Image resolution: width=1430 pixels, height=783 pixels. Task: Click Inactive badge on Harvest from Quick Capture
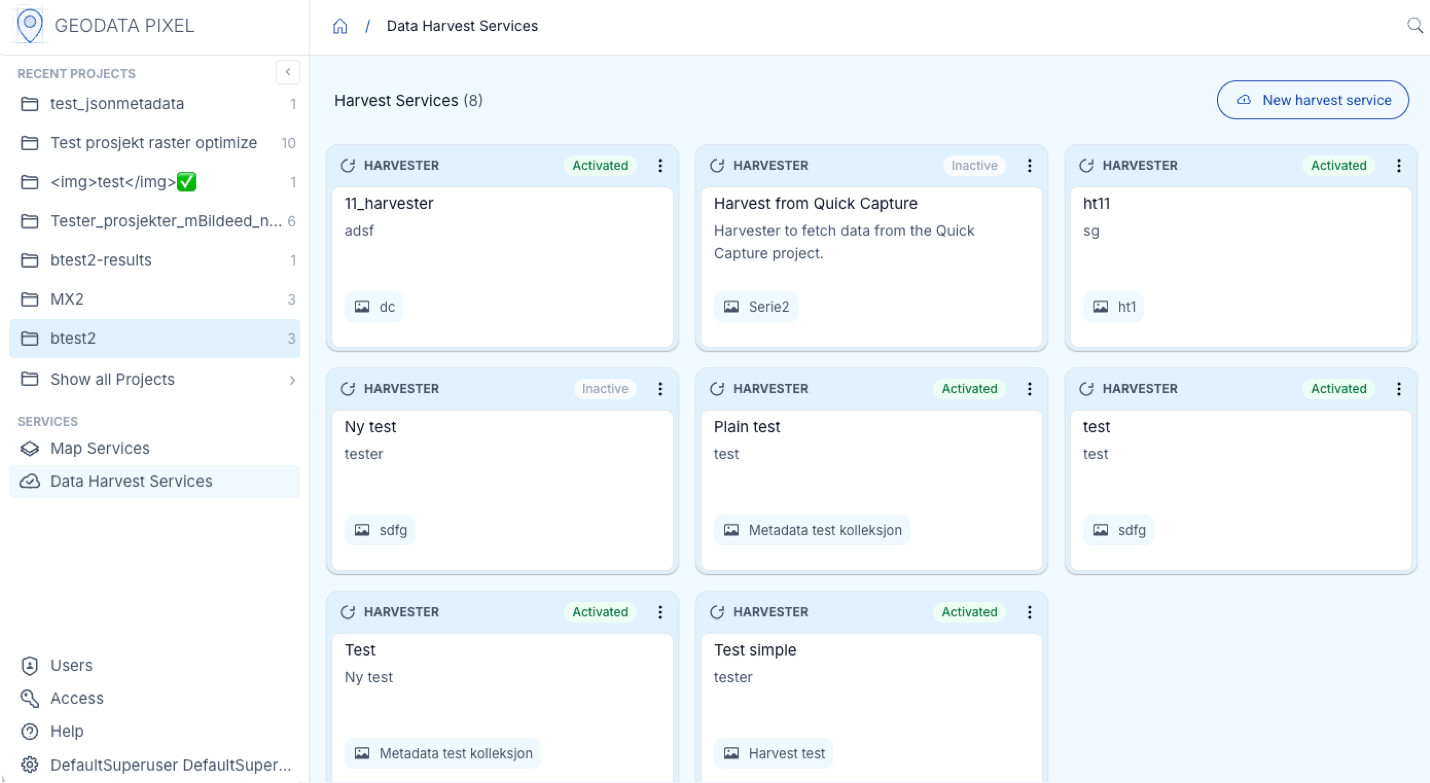pyautogui.click(x=974, y=166)
